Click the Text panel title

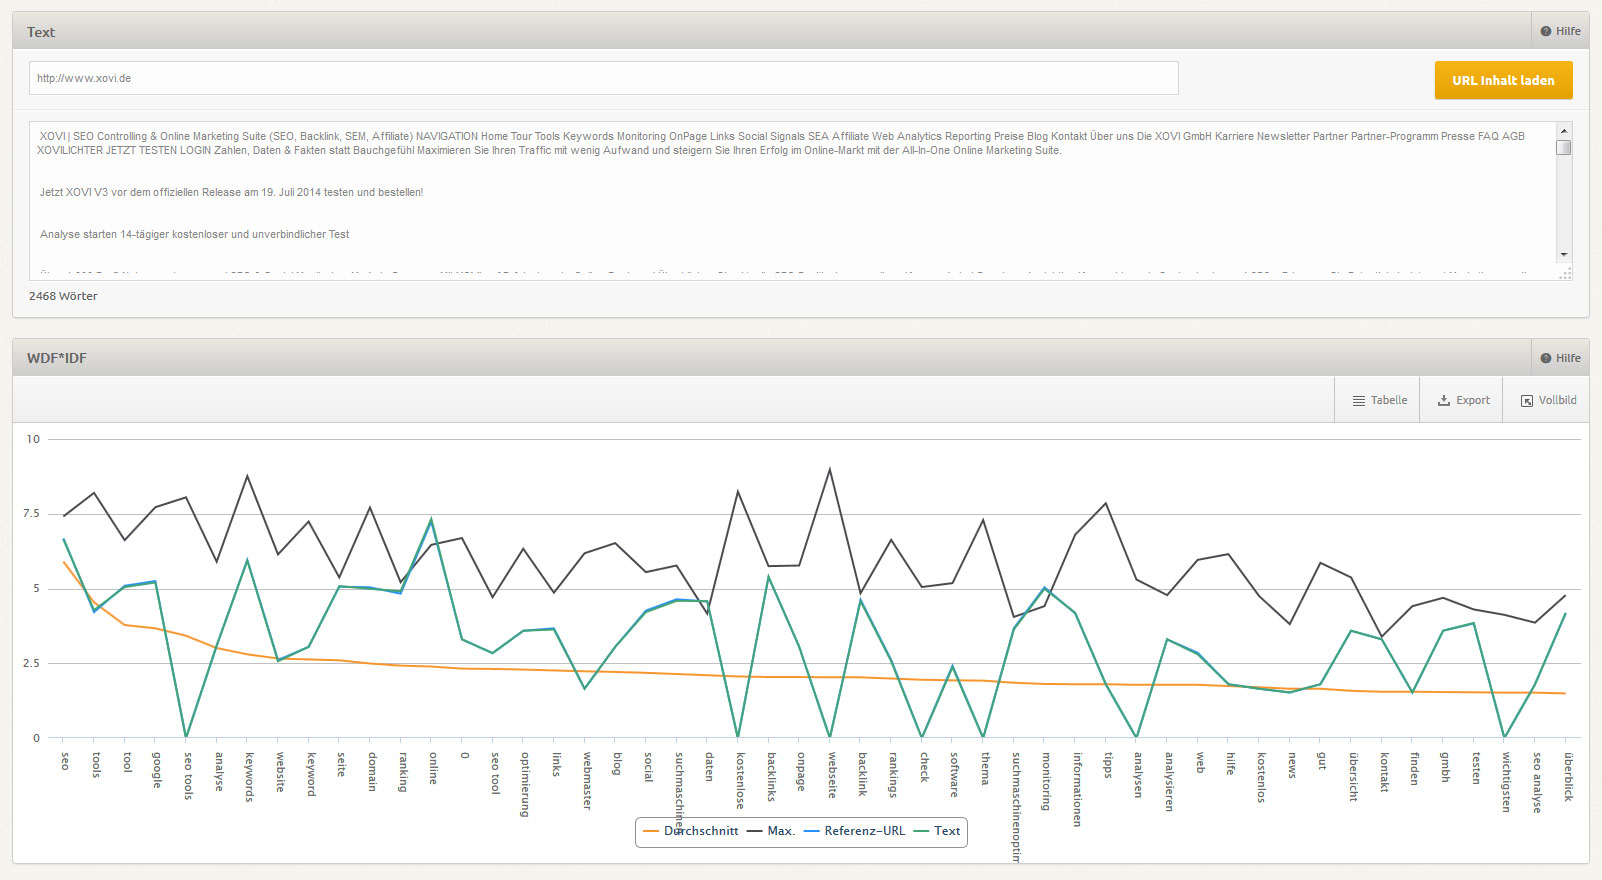click(41, 32)
